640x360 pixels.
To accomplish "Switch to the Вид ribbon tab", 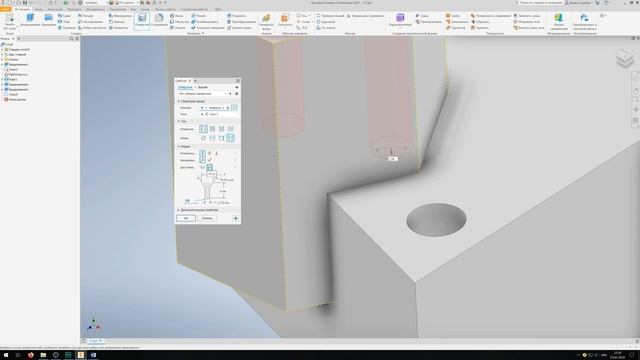I will pyautogui.click(x=133, y=9).
